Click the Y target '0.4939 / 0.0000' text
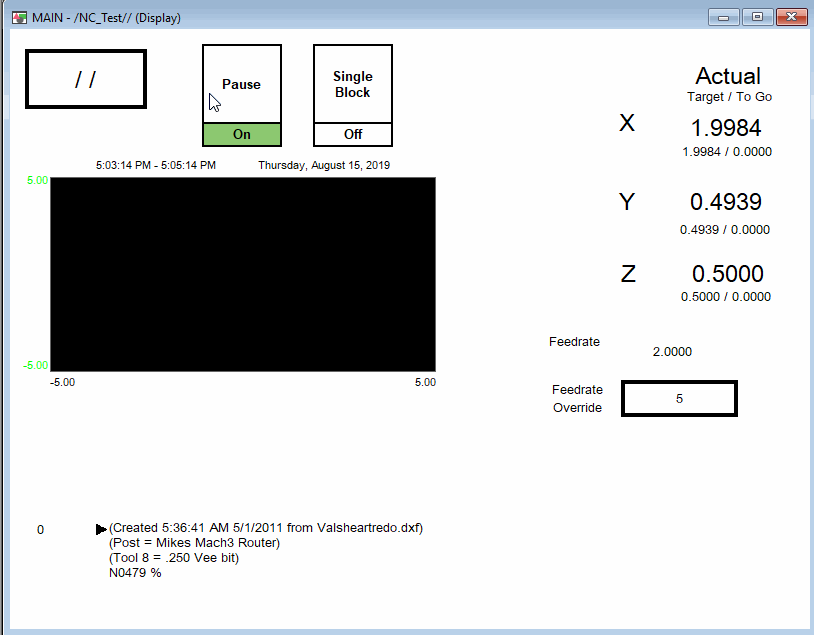The width and height of the screenshot is (814, 635). tap(725, 229)
